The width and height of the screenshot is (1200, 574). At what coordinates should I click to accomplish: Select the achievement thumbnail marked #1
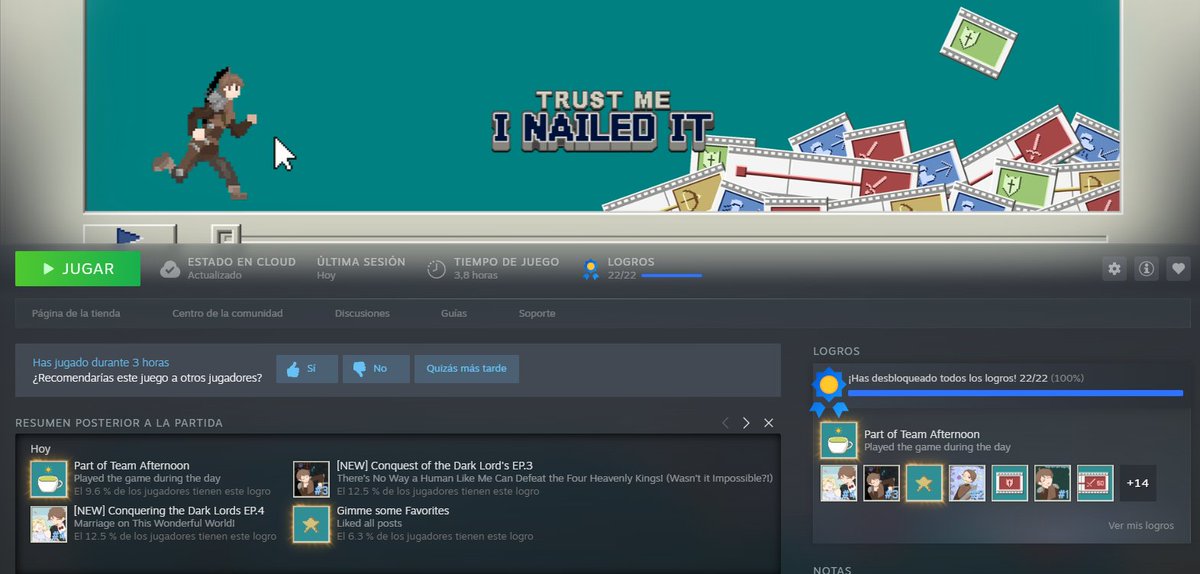click(1052, 483)
